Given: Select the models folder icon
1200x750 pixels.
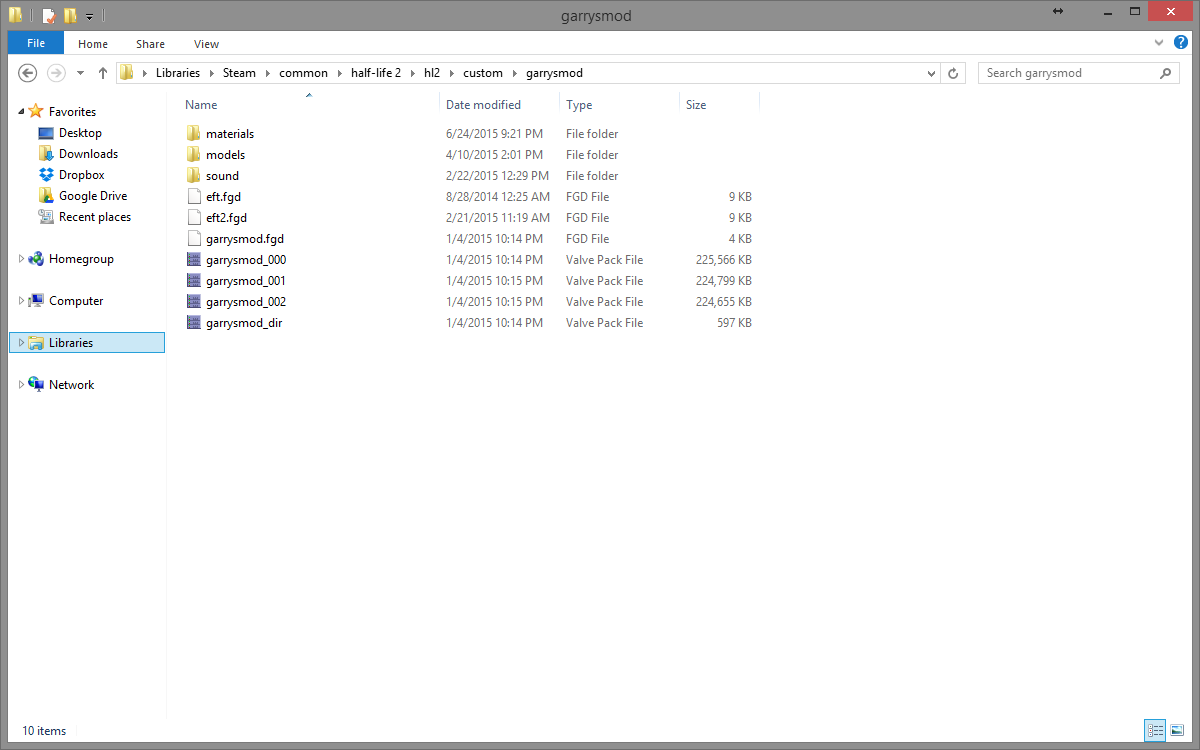Looking at the screenshot, I should pos(194,155).
